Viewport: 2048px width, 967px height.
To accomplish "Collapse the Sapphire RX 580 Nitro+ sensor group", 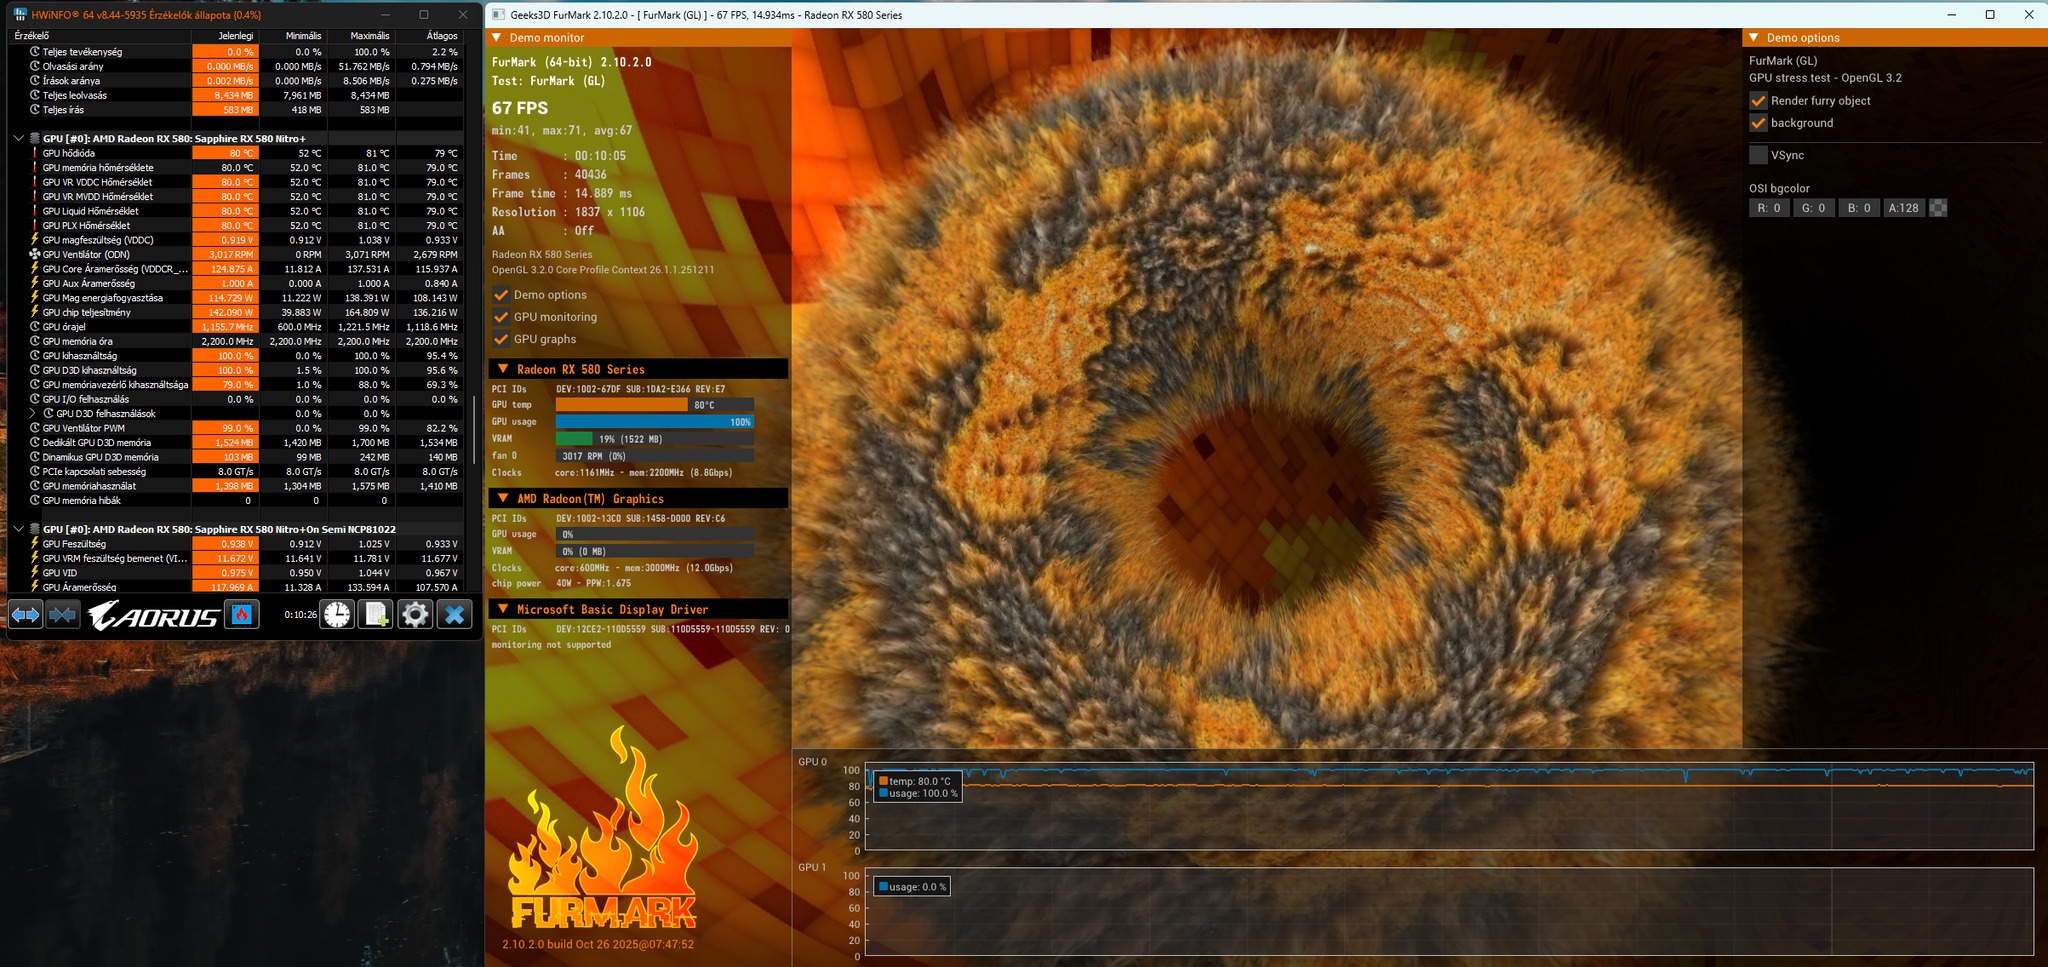I will (19, 138).
